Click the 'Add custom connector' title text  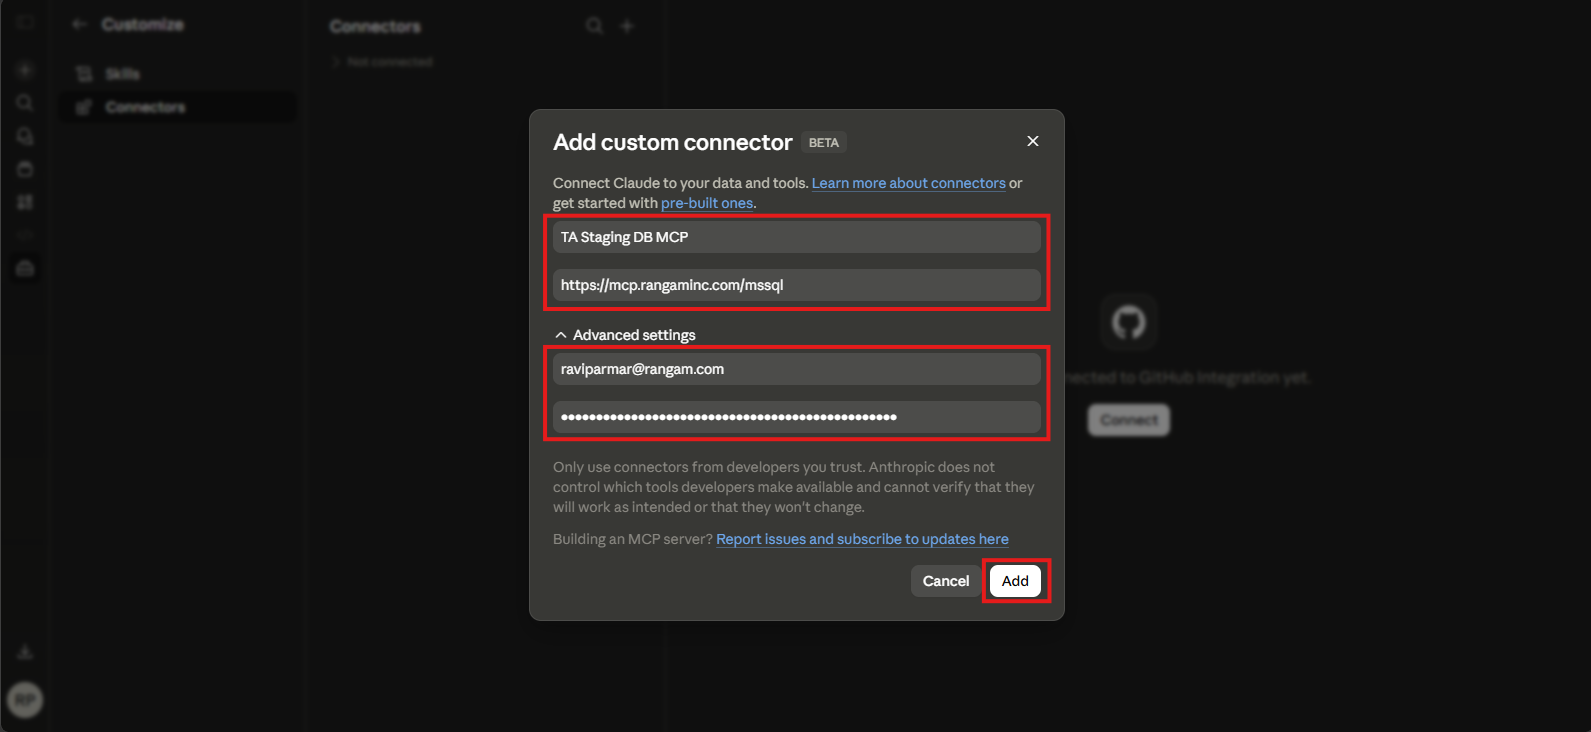point(673,142)
